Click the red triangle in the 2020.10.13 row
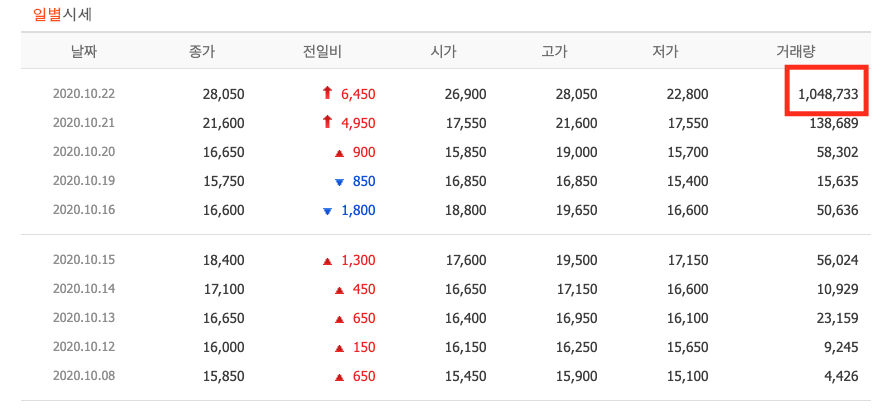This screenshot has width=884, height=411. pos(339,319)
